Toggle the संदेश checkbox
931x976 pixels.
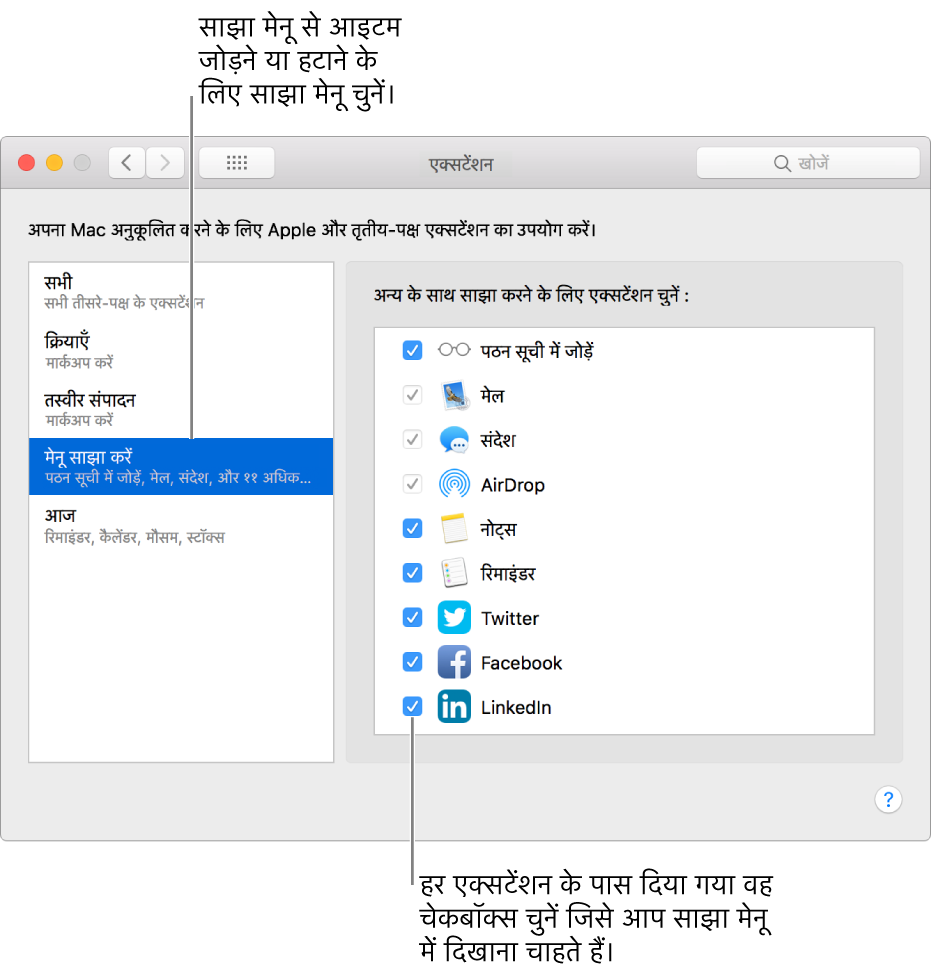[x=412, y=439]
